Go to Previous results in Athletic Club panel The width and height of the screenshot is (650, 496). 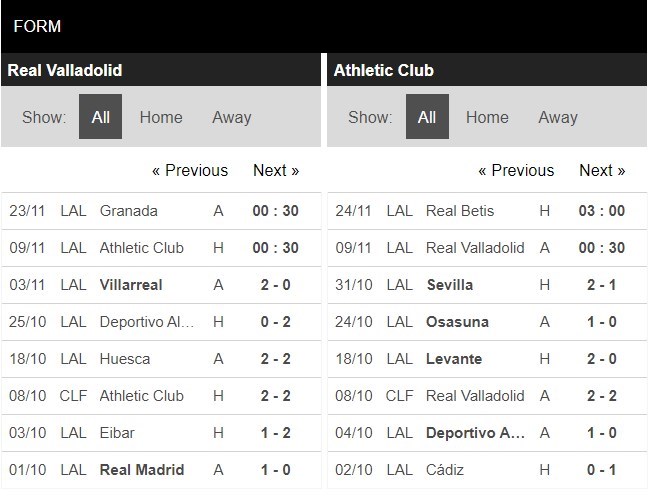point(516,170)
